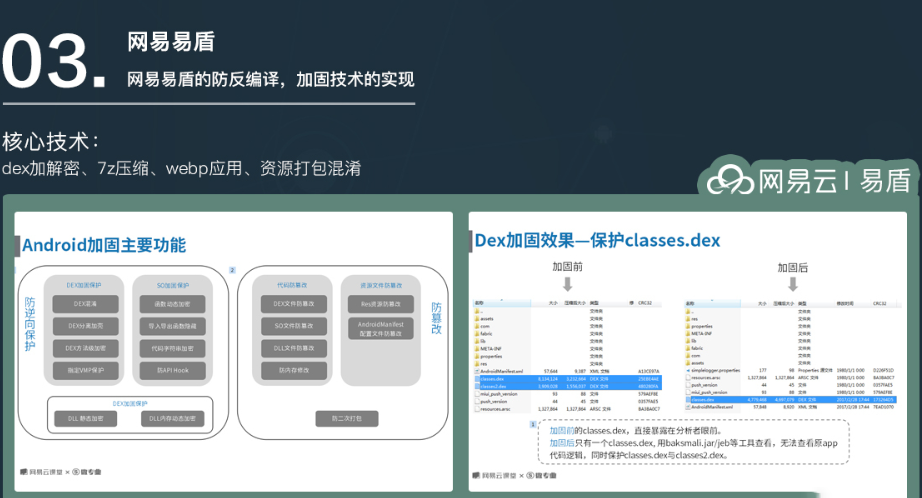Click the DLL文件防篡改 box

coord(294,348)
